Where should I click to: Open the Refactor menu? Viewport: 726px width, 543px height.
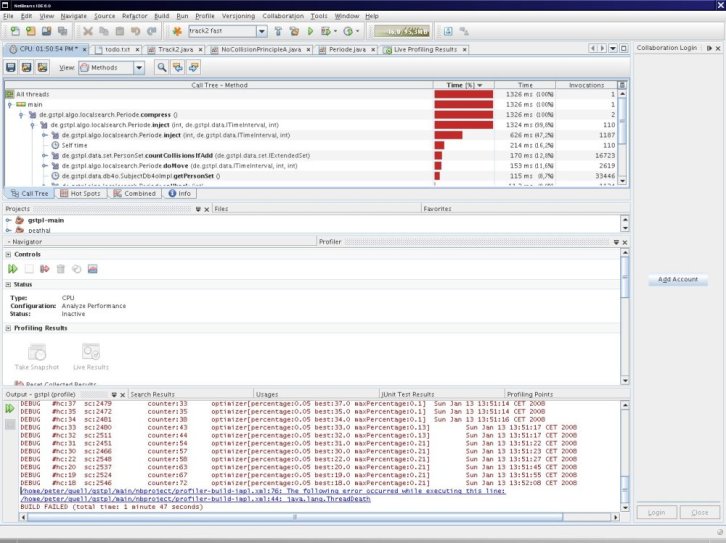pyautogui.click(x=134, y=17)
